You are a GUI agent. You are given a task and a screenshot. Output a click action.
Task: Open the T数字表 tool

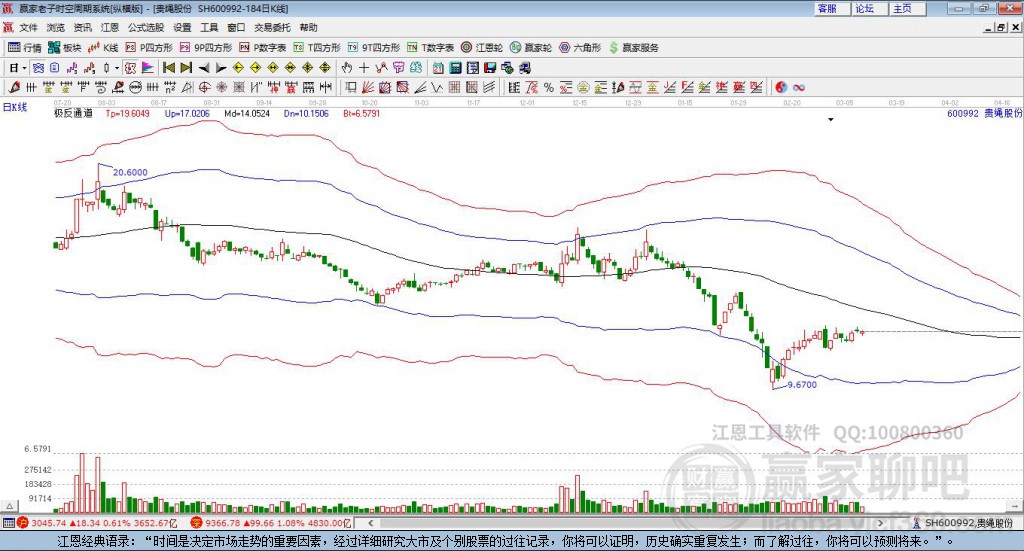click(x=430, y=48)
